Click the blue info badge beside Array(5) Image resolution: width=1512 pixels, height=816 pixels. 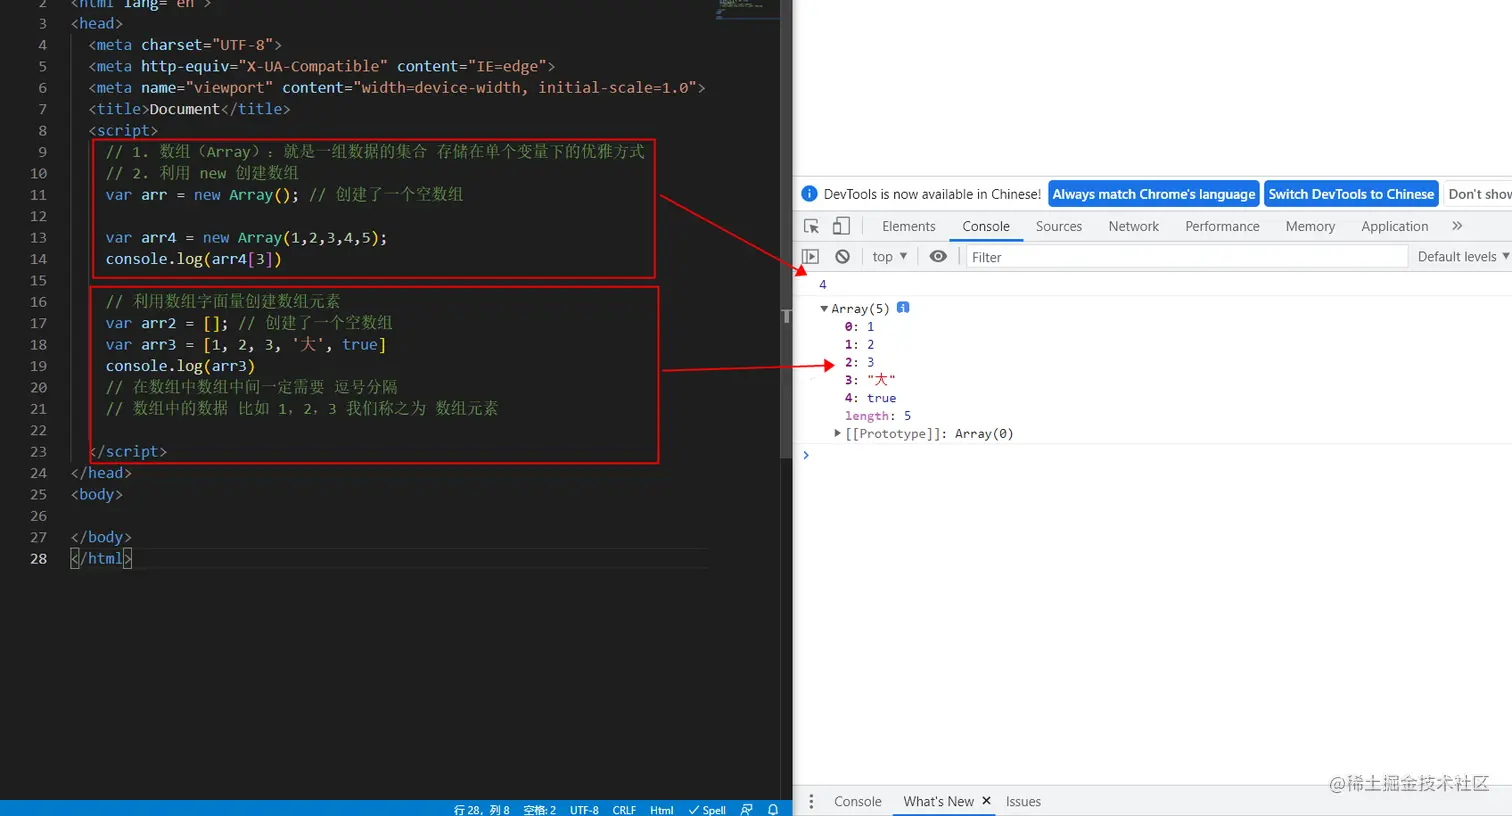pos(903,308)
